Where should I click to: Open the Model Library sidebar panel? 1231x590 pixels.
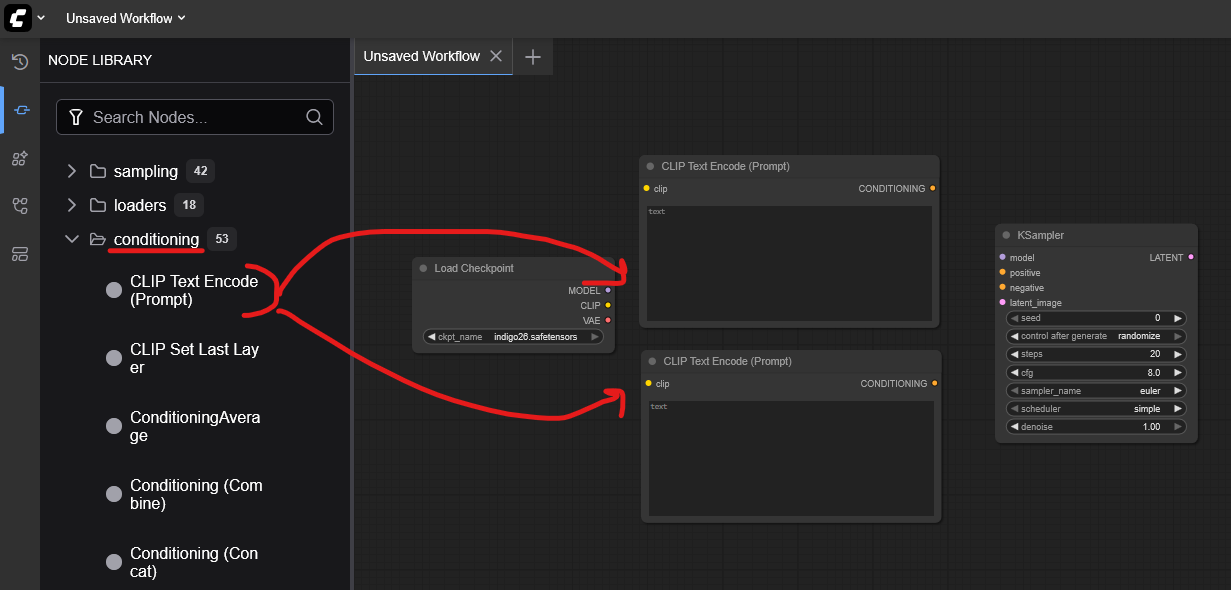point(19,158)
